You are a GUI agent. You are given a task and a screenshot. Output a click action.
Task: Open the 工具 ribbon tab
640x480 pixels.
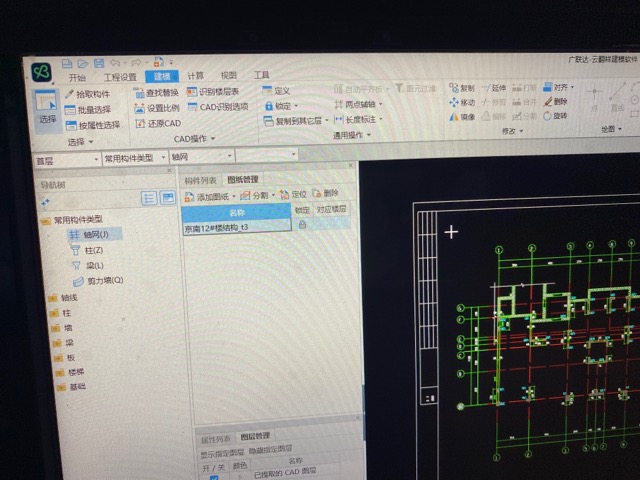point(261,75)
